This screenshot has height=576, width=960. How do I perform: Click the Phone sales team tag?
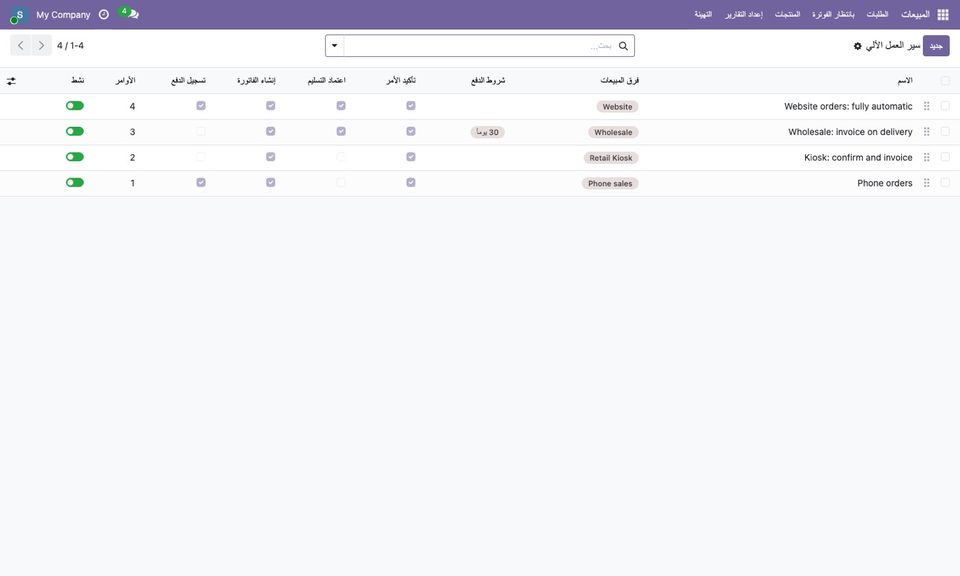click(x=610, y=184)
